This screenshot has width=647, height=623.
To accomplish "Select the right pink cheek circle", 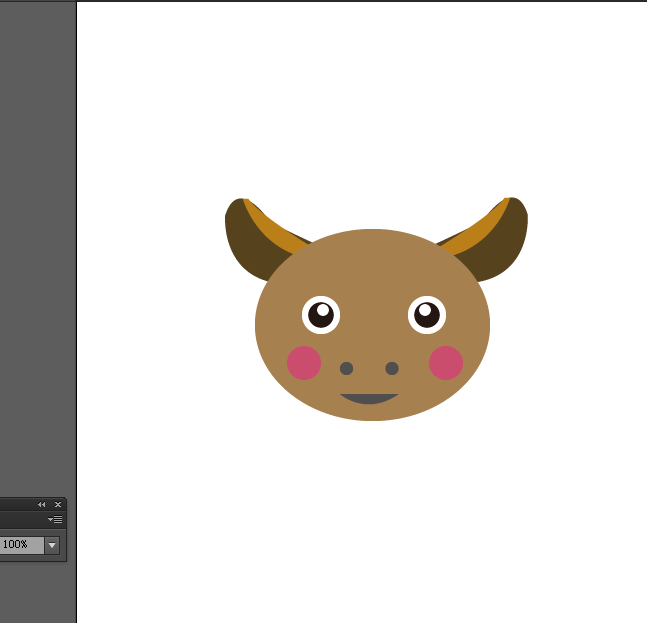I will tap(446, 363).
